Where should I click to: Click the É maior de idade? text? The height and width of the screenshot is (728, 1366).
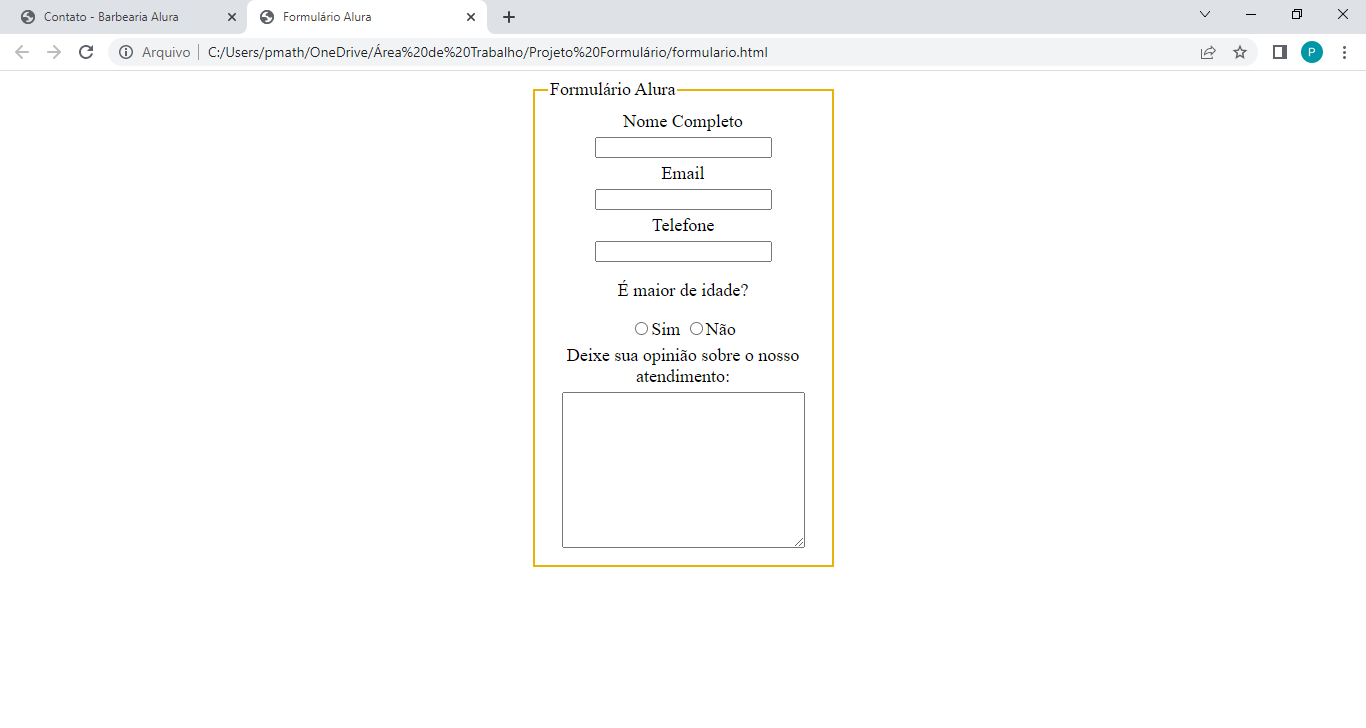[x=683, y=291]
